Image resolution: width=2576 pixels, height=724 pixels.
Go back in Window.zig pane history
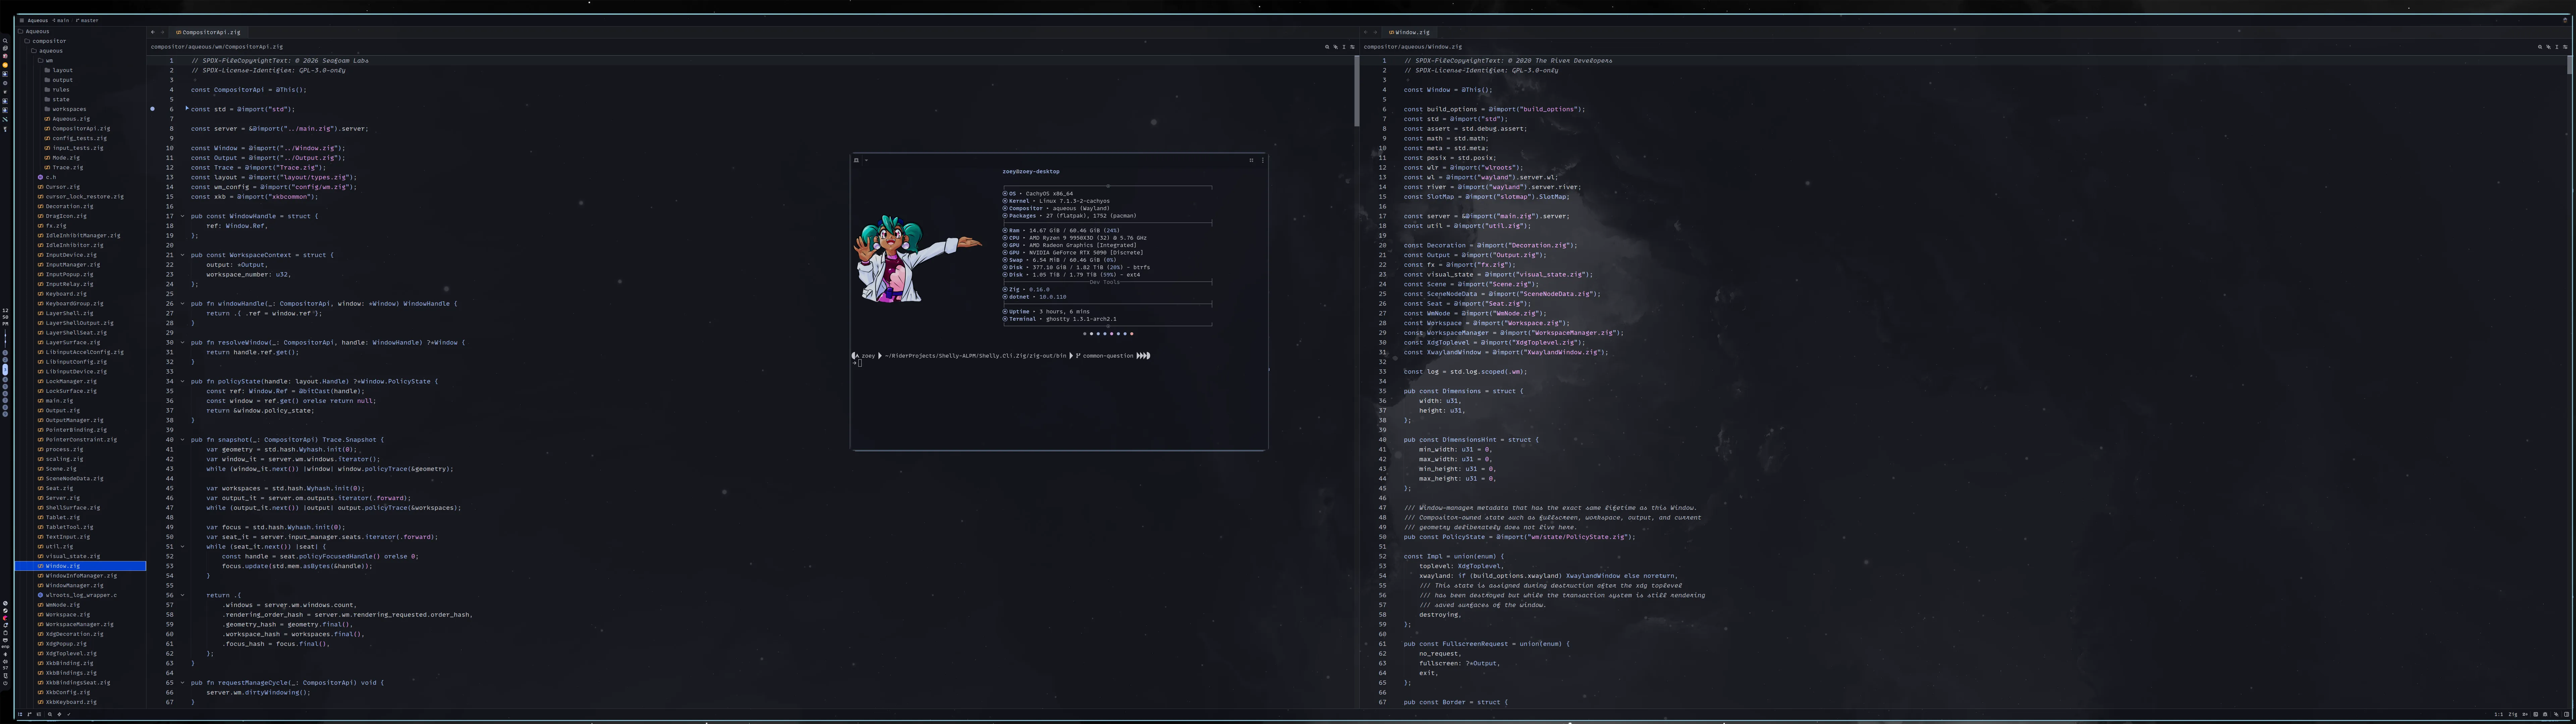pyautogui.click(x=1366, y=32)
